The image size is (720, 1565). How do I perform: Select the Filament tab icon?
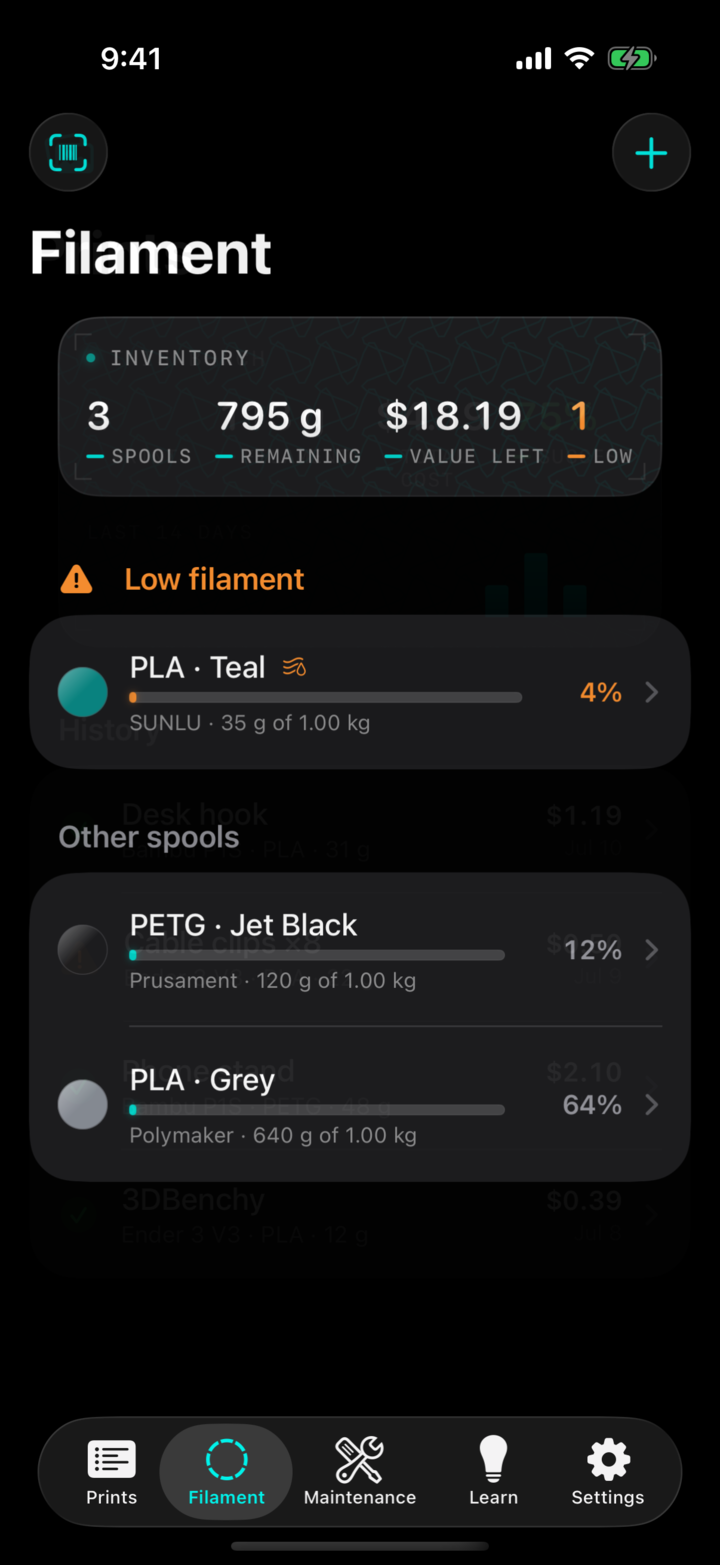click(x=226, y=1459)
